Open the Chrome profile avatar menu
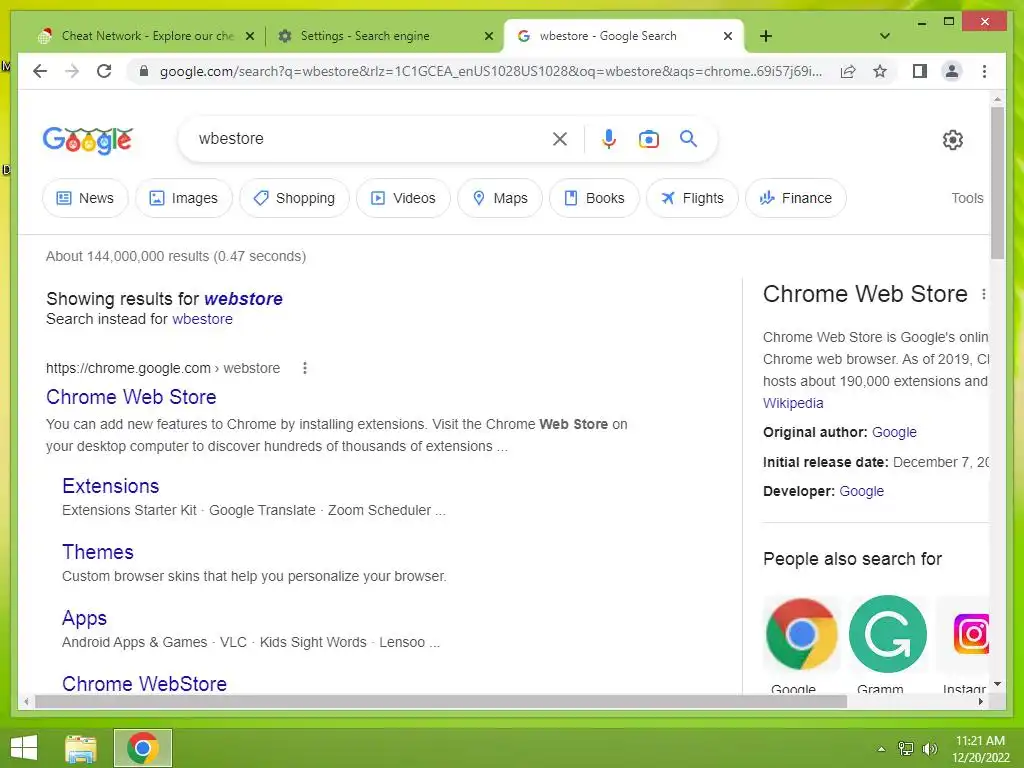 952,71
